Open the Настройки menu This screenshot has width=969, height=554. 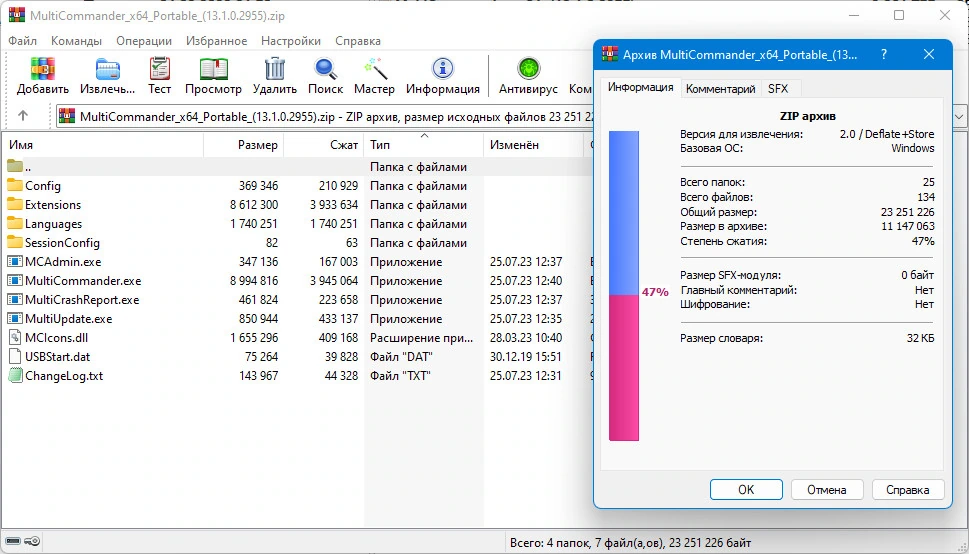pyautogui.click(x=291, y=41)
